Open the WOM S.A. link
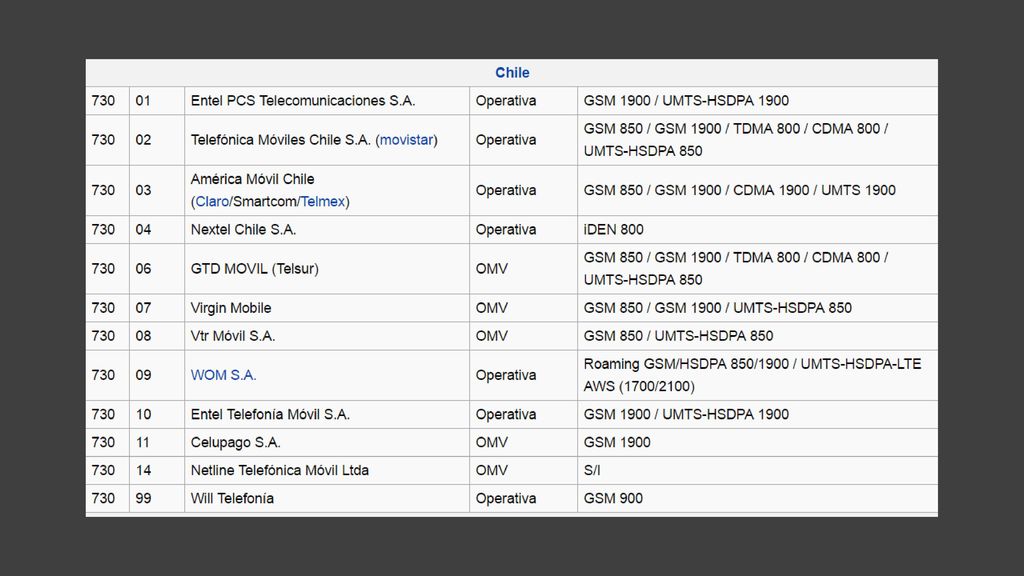The height and width of the screenshot is (576, 1024). coord(223,375)
